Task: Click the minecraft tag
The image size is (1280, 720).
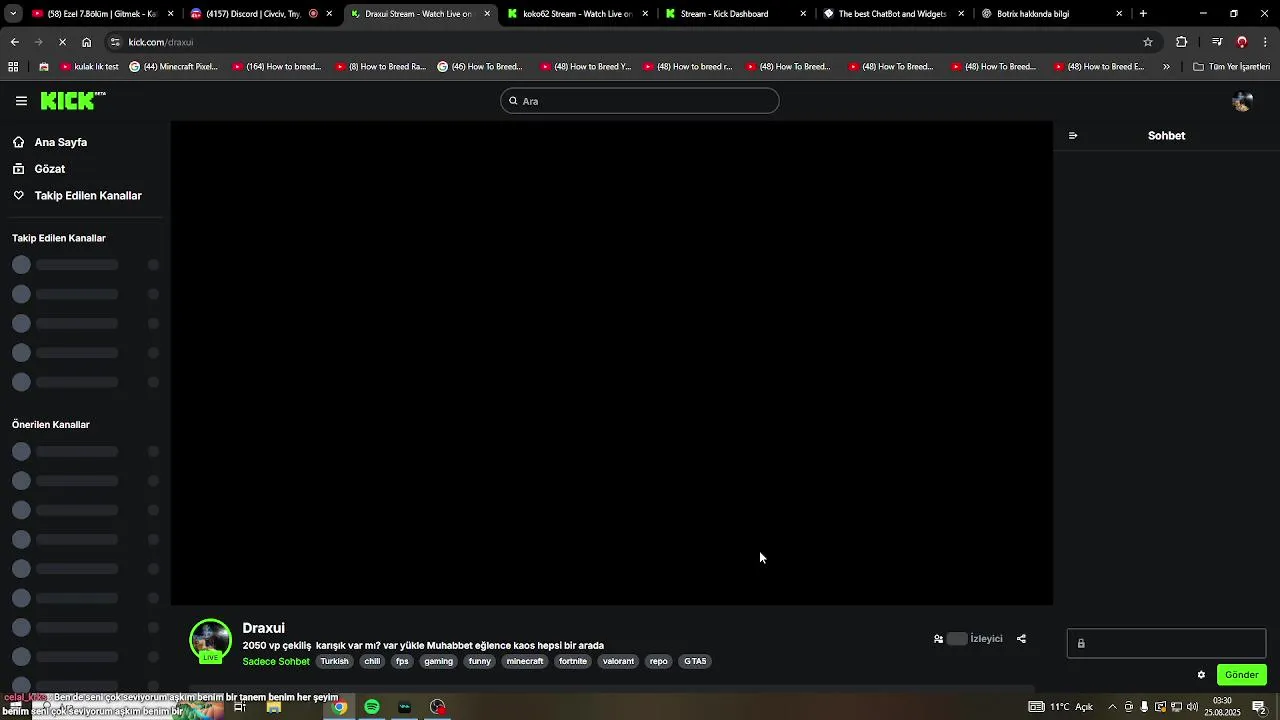Action: point(525,662)
